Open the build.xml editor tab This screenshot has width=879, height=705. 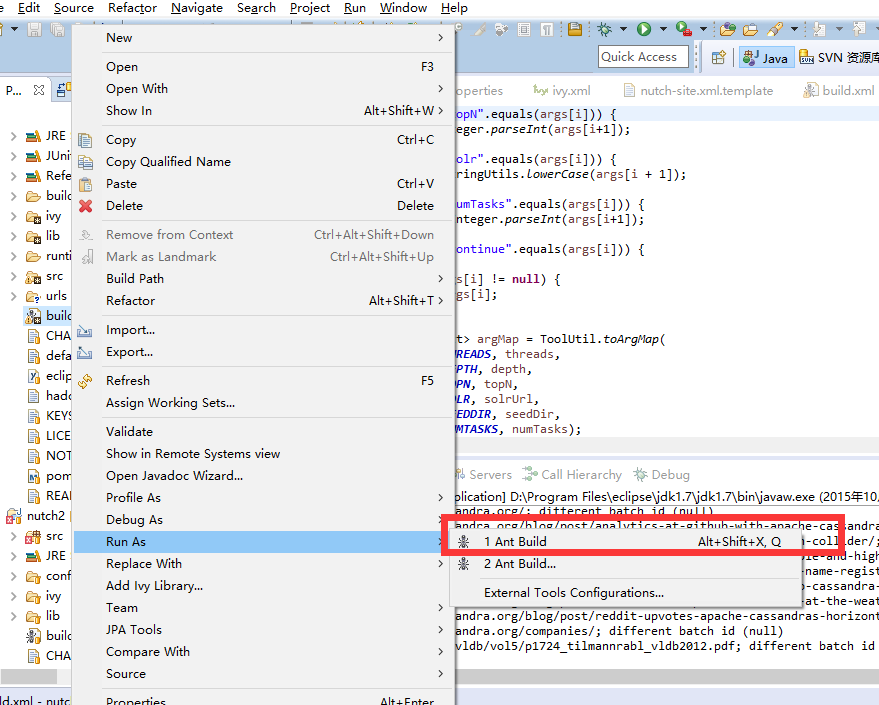(x=839, y=91)
